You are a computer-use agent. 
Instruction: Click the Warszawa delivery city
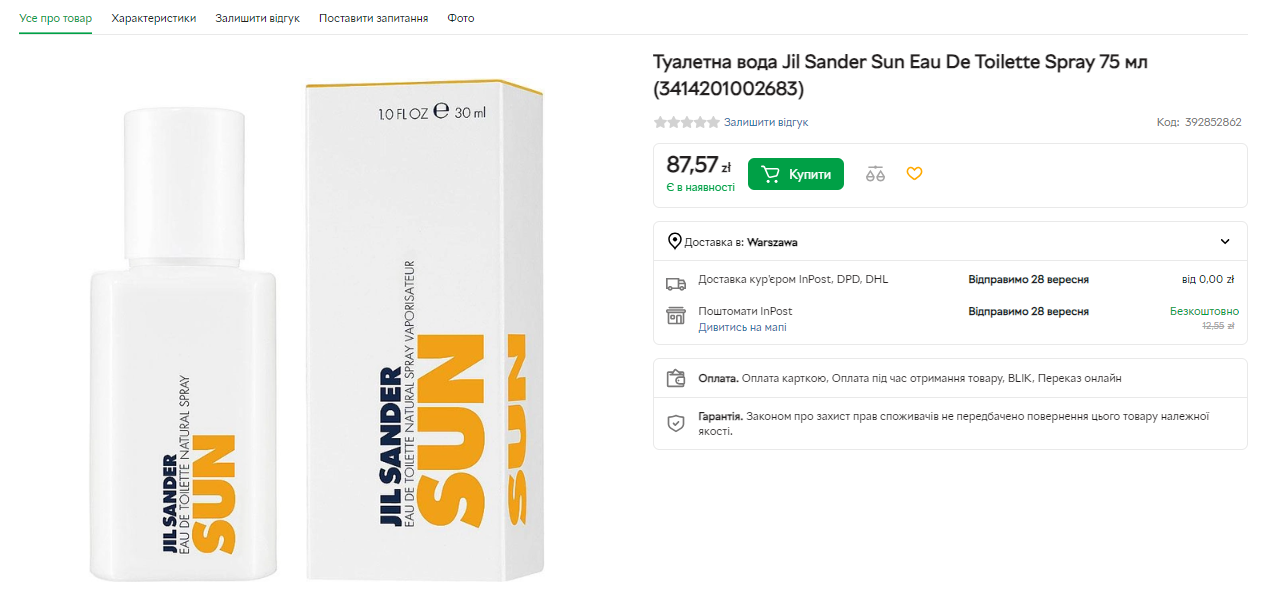[x=772, y=242]
